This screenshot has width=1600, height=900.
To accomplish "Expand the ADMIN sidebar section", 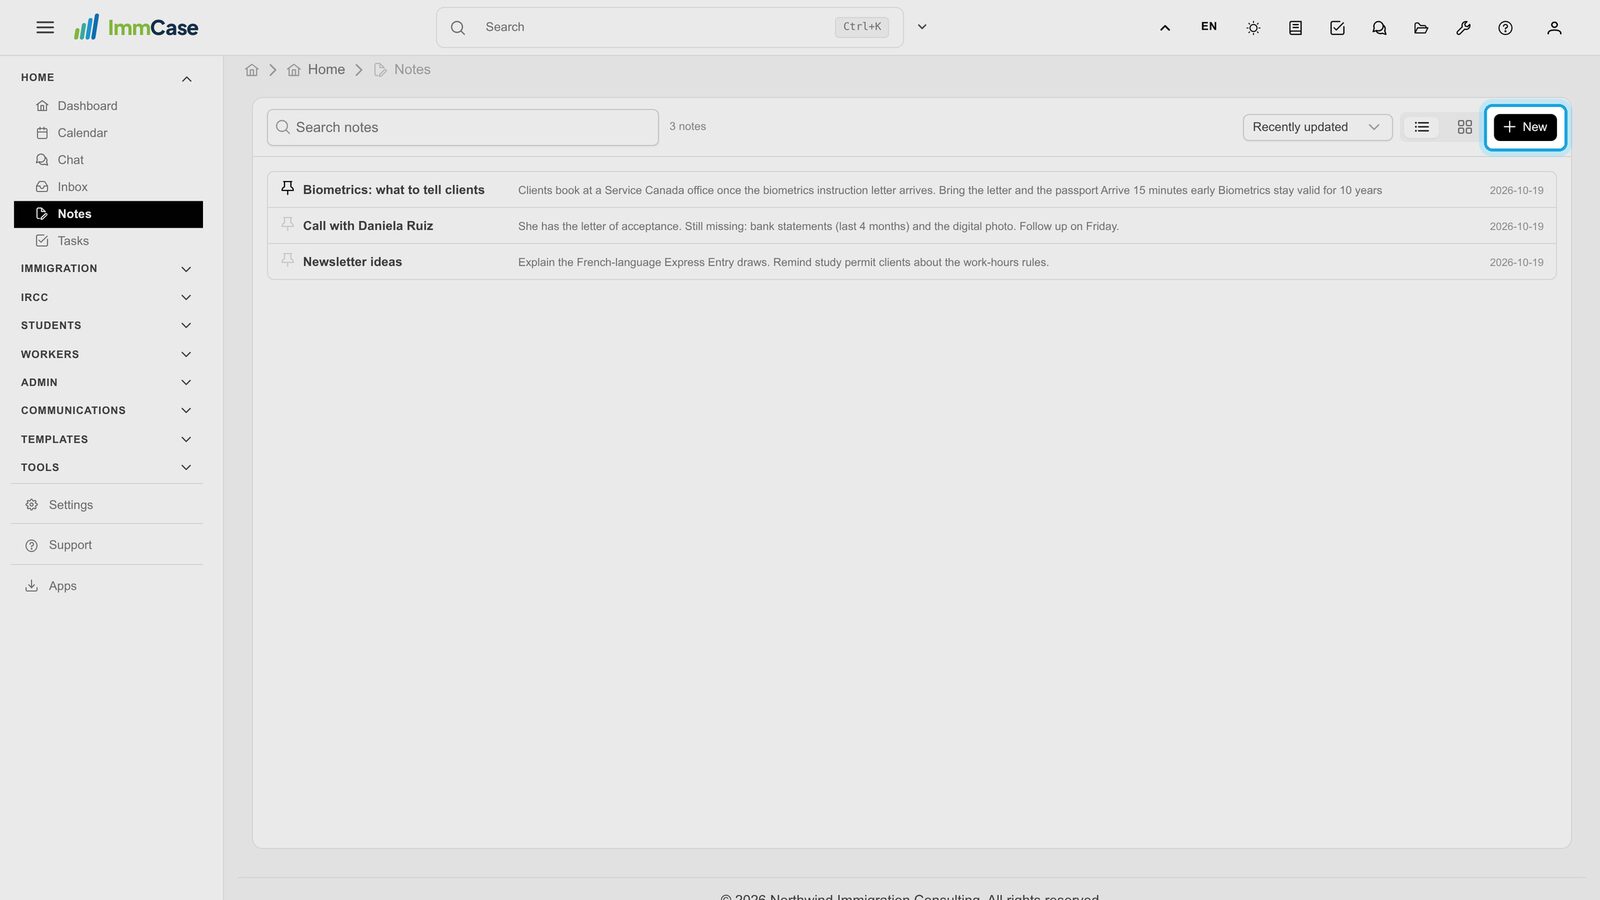I will pyautogui.click(x=108, y=383).
